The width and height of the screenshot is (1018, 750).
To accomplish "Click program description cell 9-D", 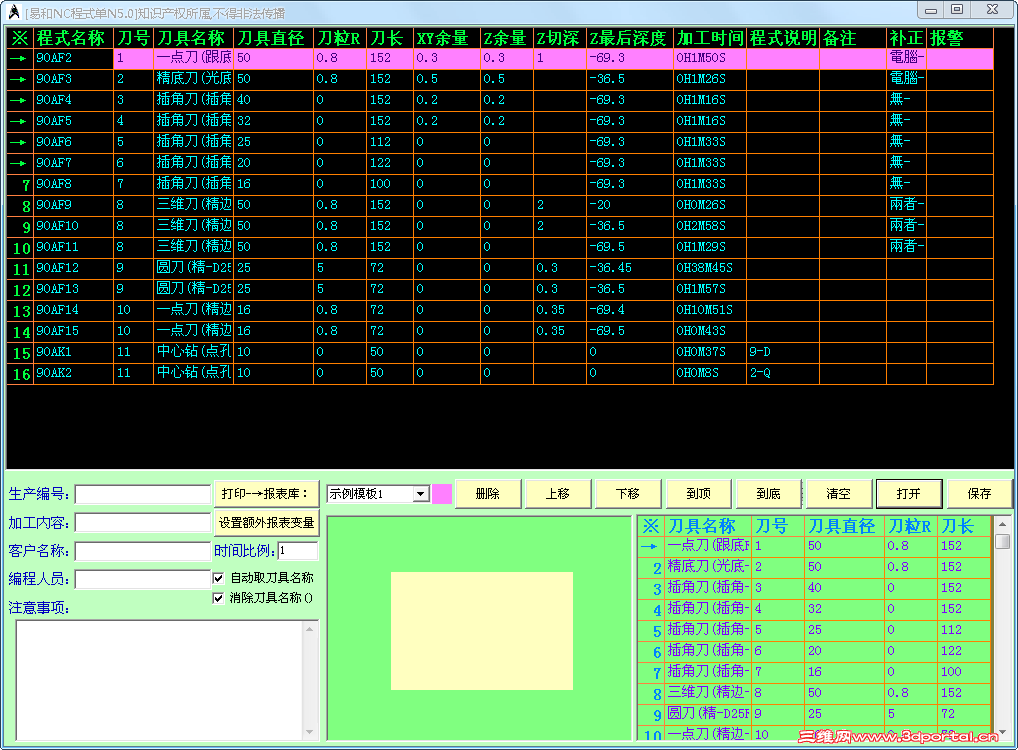I will 783,352.
